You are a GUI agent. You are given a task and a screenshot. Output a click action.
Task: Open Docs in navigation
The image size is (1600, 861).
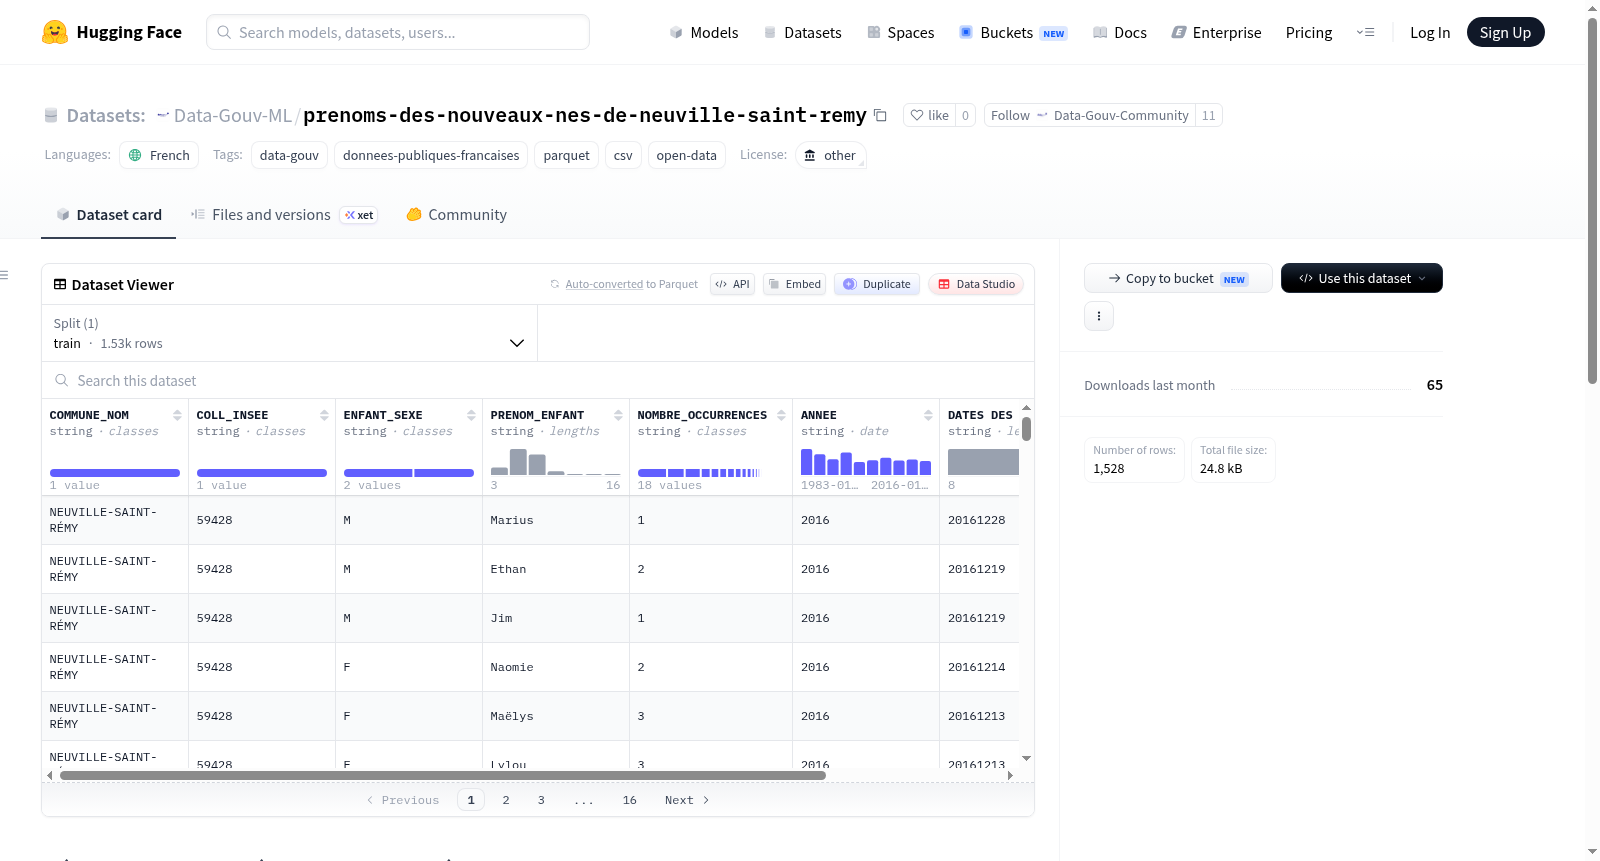(1120, 32)
